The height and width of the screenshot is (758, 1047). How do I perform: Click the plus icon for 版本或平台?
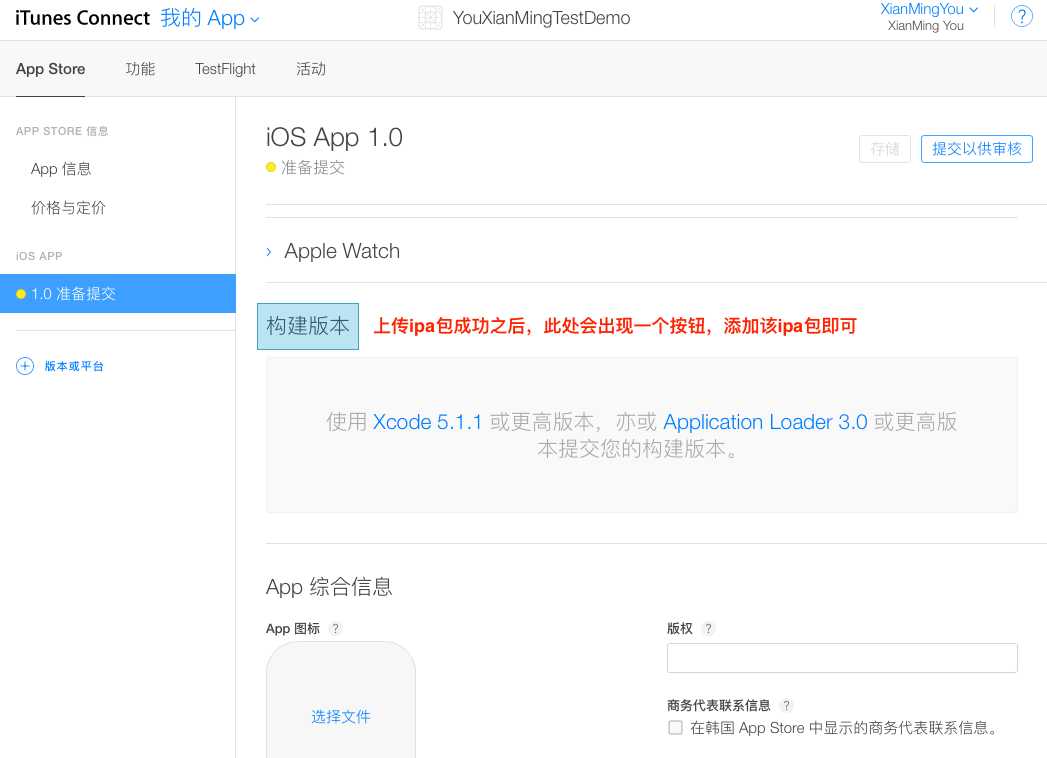[x=25, y=366]
